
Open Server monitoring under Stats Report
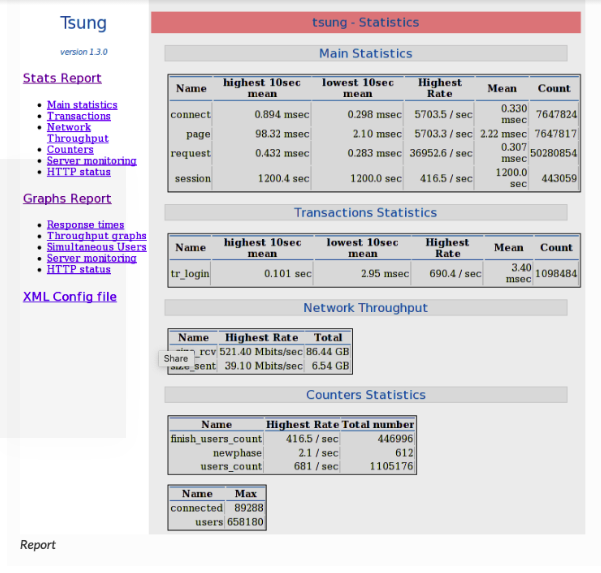coord(92,161)
